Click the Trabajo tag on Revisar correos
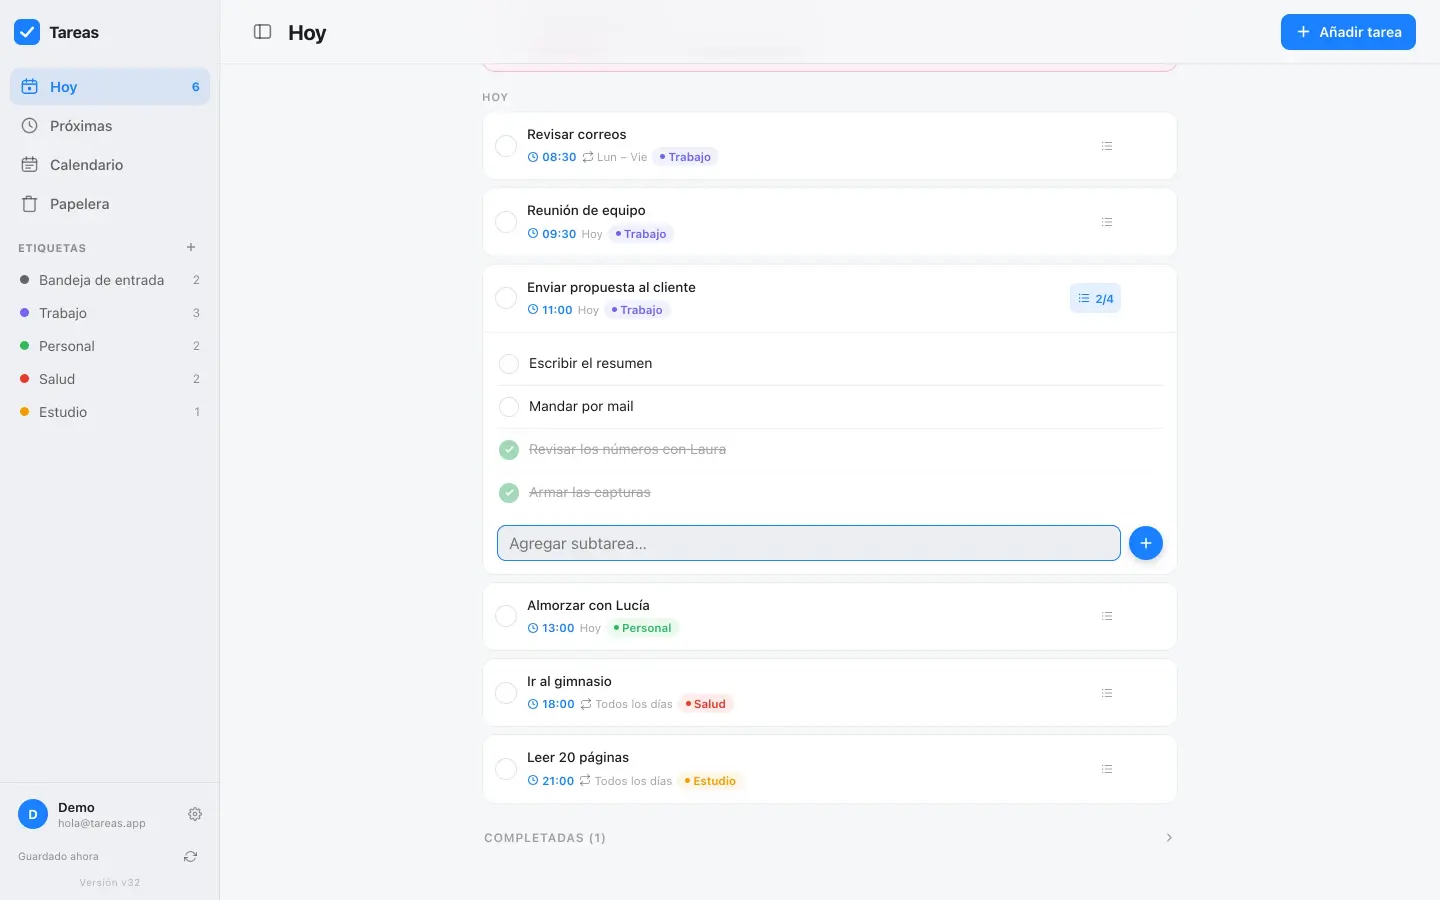Image resolution: width=1440 pixels, height=900 pixels. coord(685,157)
